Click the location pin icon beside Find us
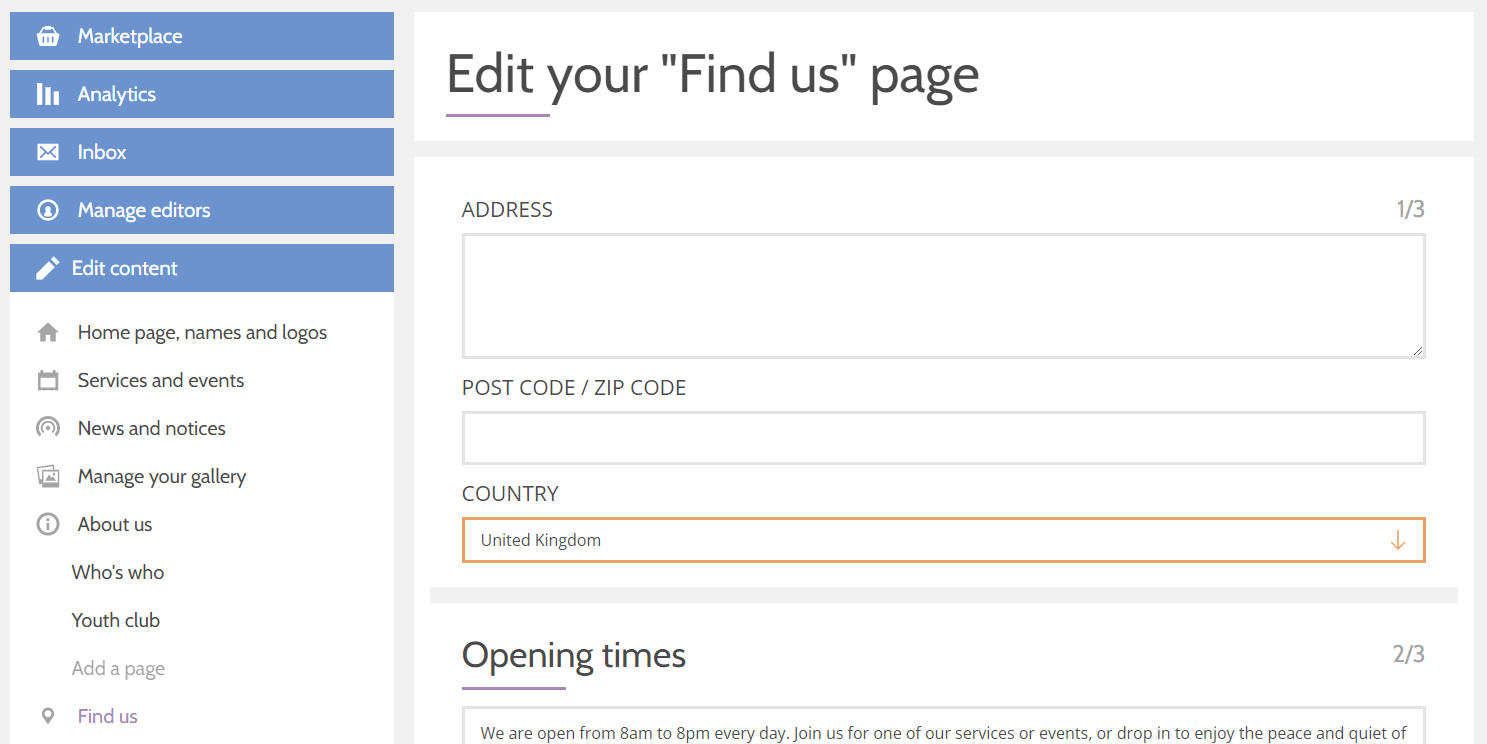1487x744 pixels. point(47,716)
